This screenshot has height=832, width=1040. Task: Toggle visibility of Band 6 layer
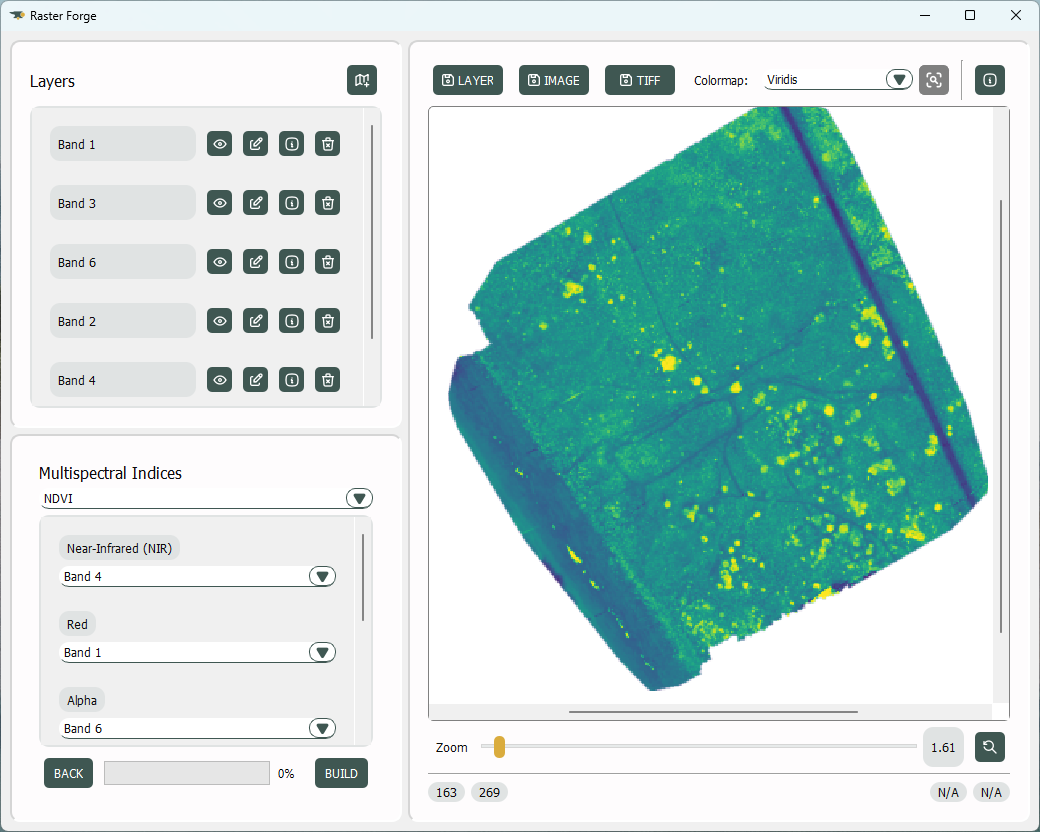[220, 262]
